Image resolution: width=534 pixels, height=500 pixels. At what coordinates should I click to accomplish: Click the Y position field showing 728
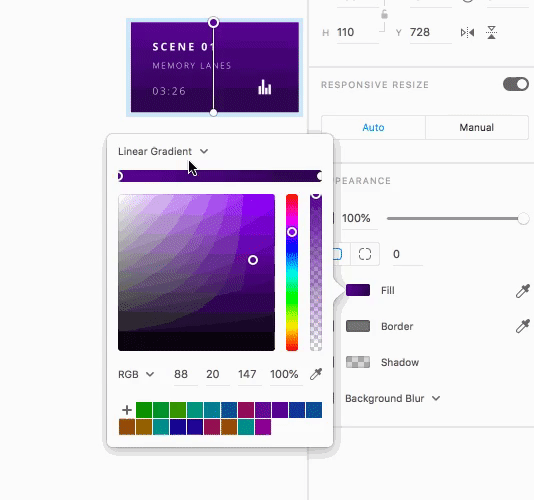coord(430,33)
